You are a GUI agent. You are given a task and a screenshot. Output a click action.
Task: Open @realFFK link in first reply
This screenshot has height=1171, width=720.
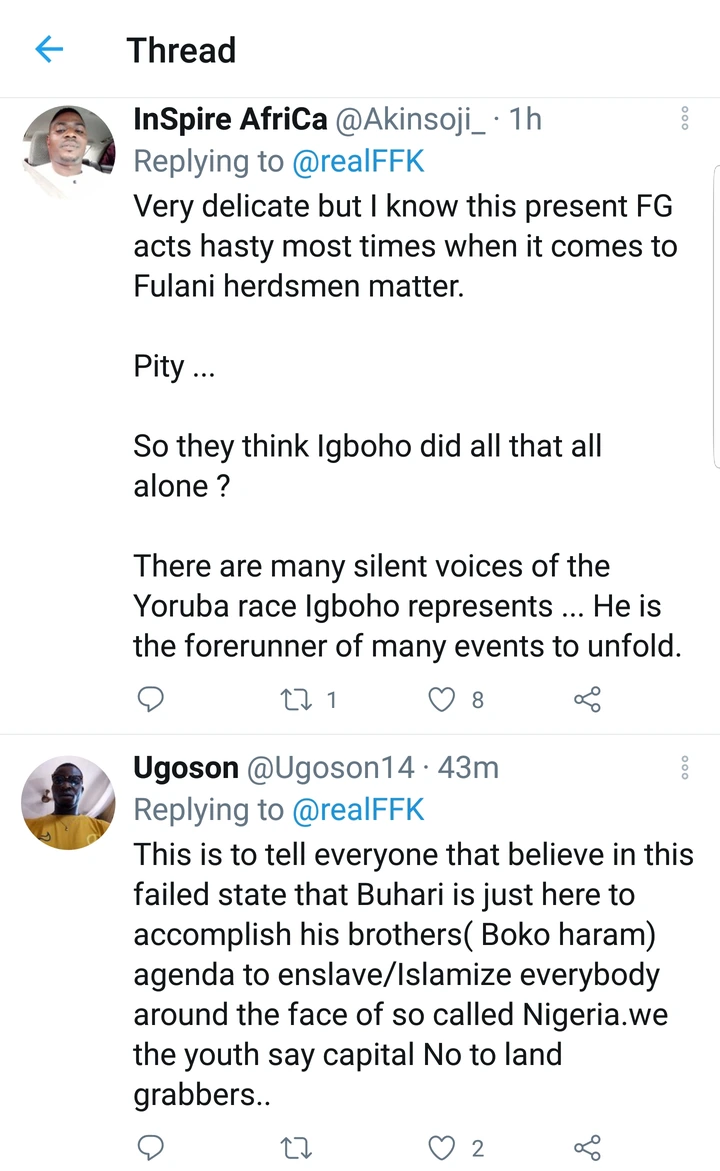point(358,160)
